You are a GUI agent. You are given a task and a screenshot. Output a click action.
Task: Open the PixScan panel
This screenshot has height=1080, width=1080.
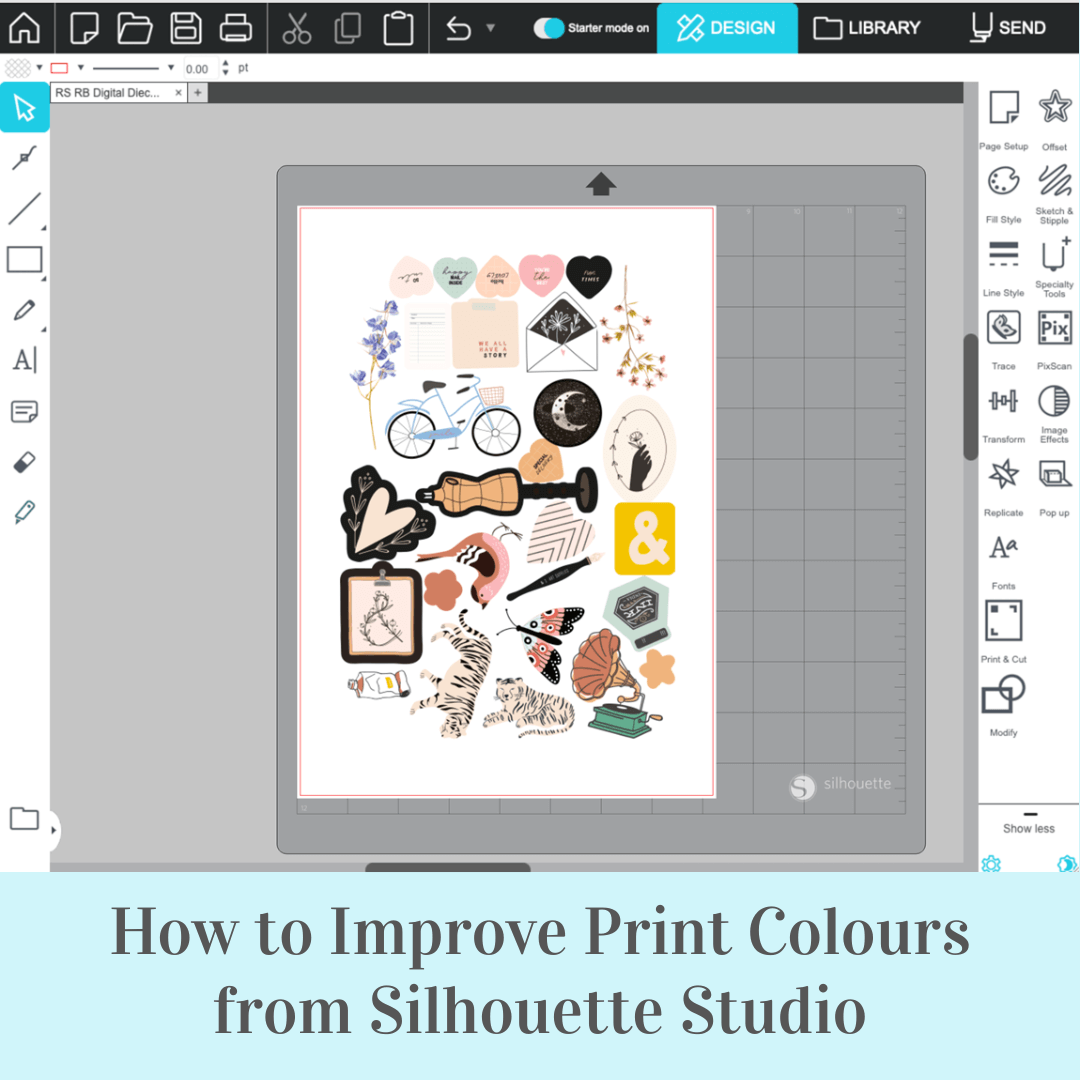pos(1054,329)
